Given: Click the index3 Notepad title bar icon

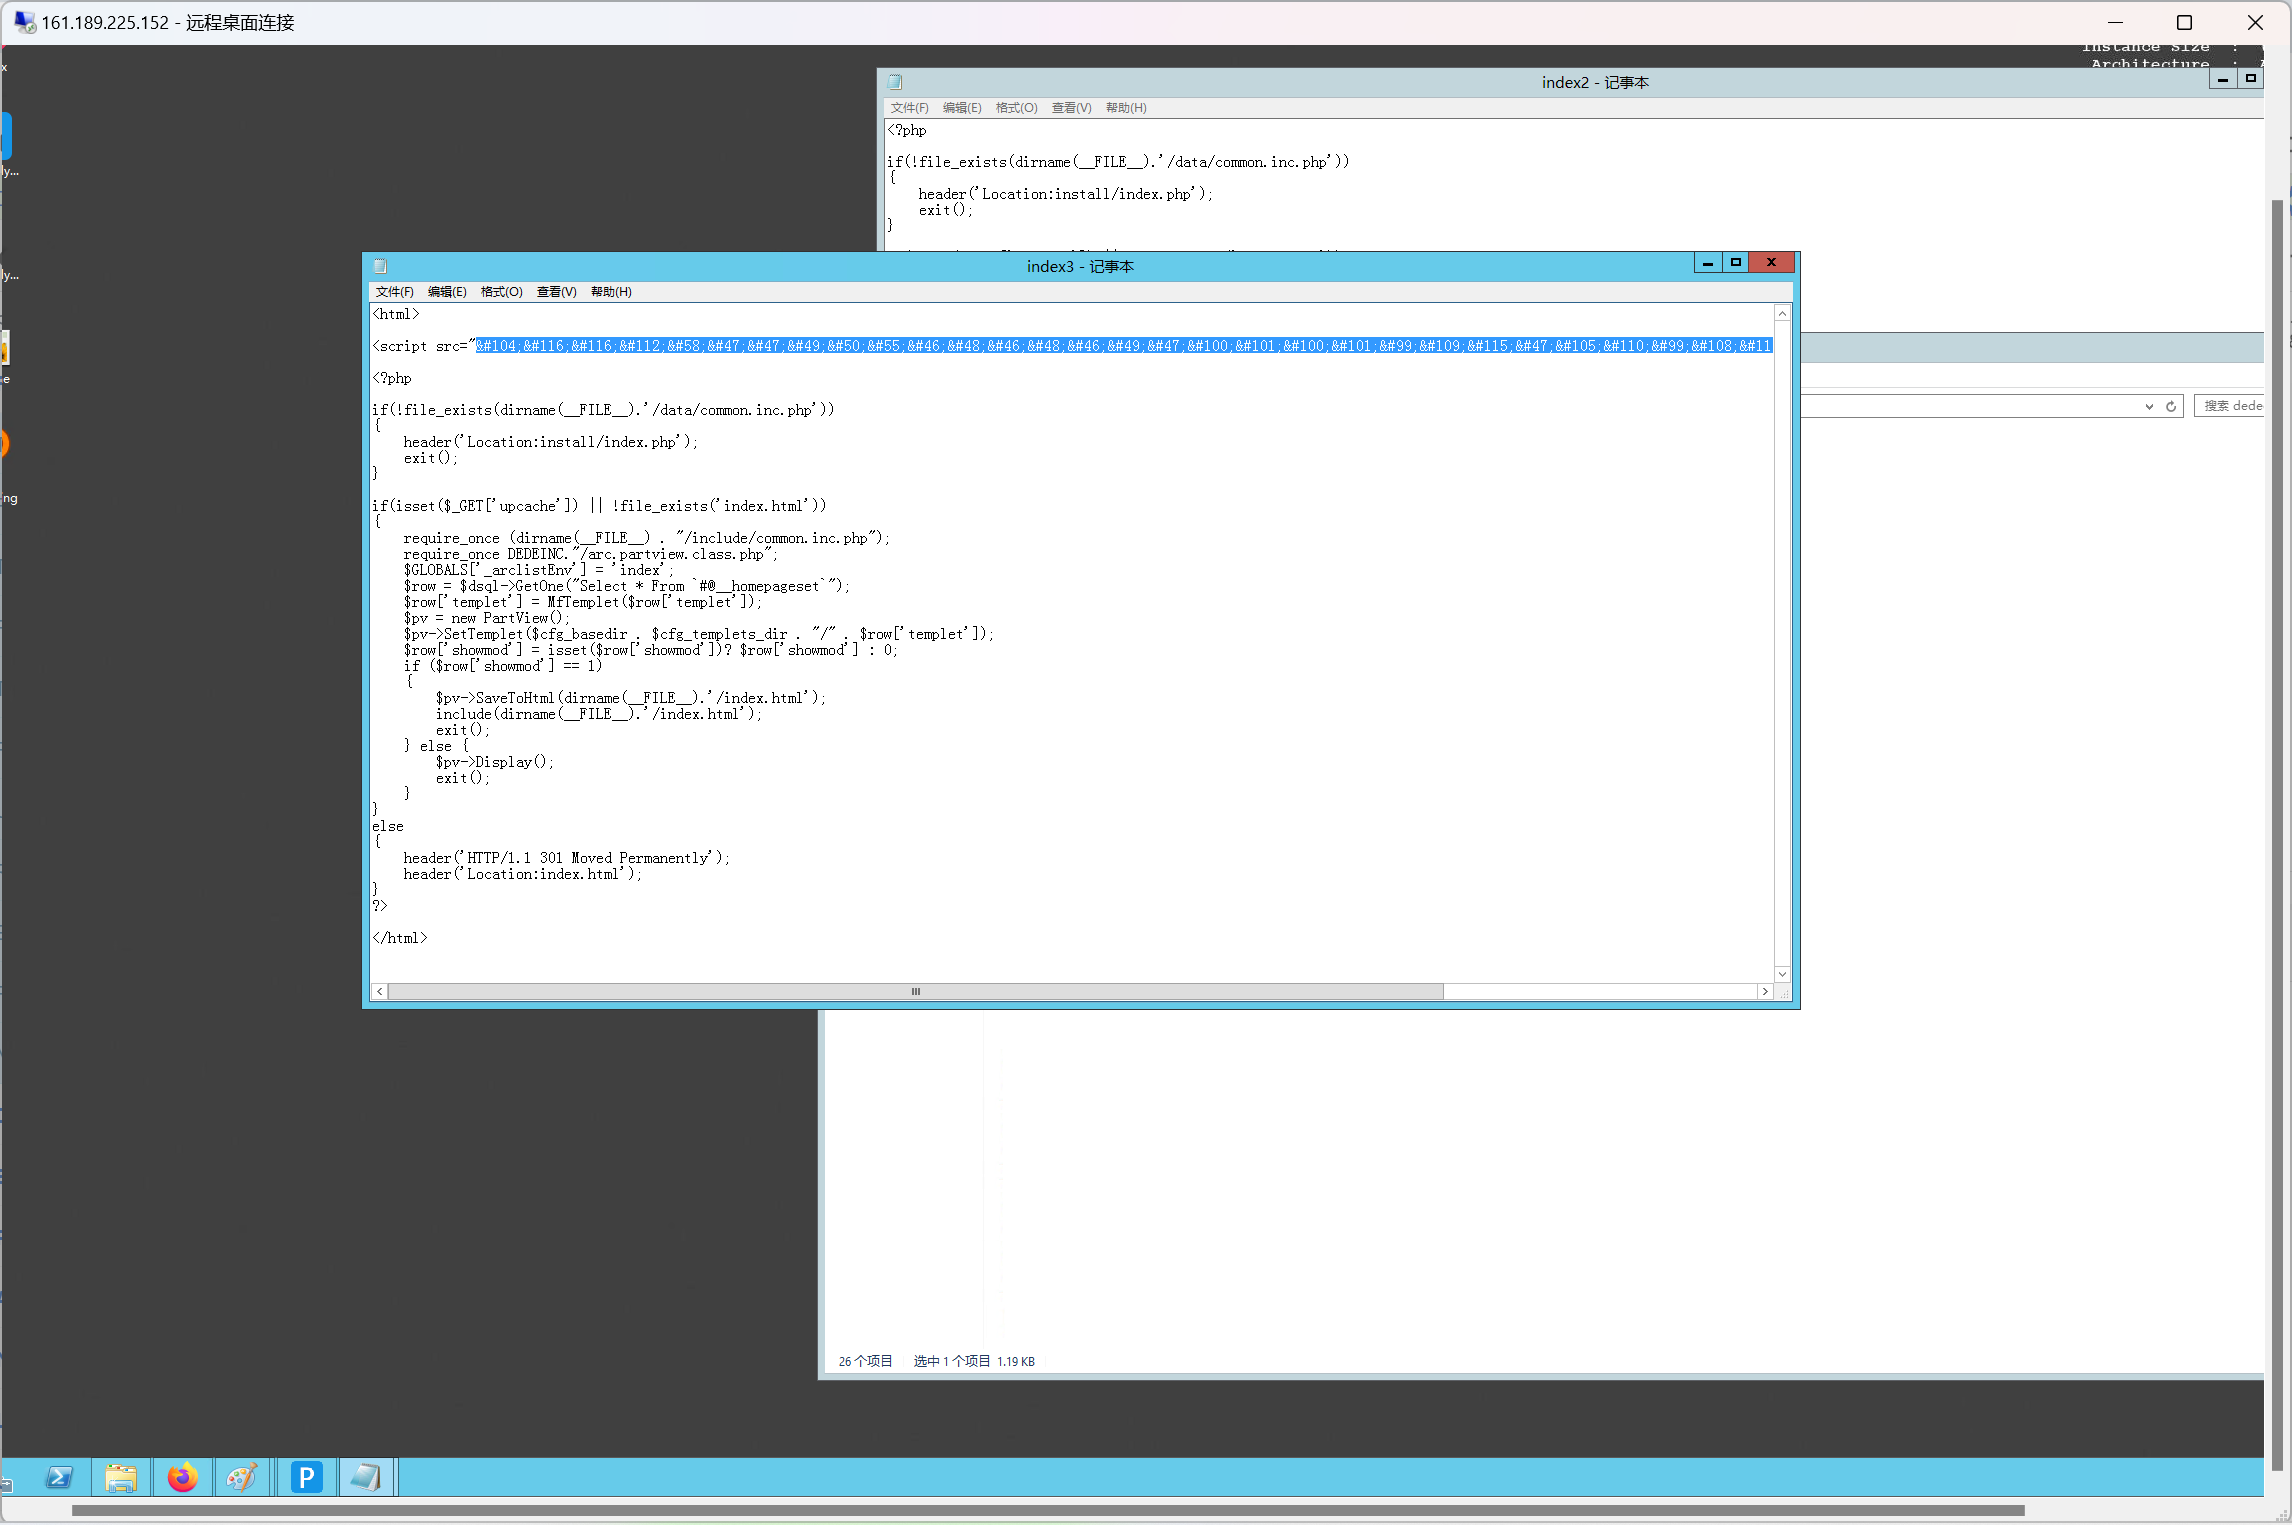Looking at the screenshot, I should 380,266.
